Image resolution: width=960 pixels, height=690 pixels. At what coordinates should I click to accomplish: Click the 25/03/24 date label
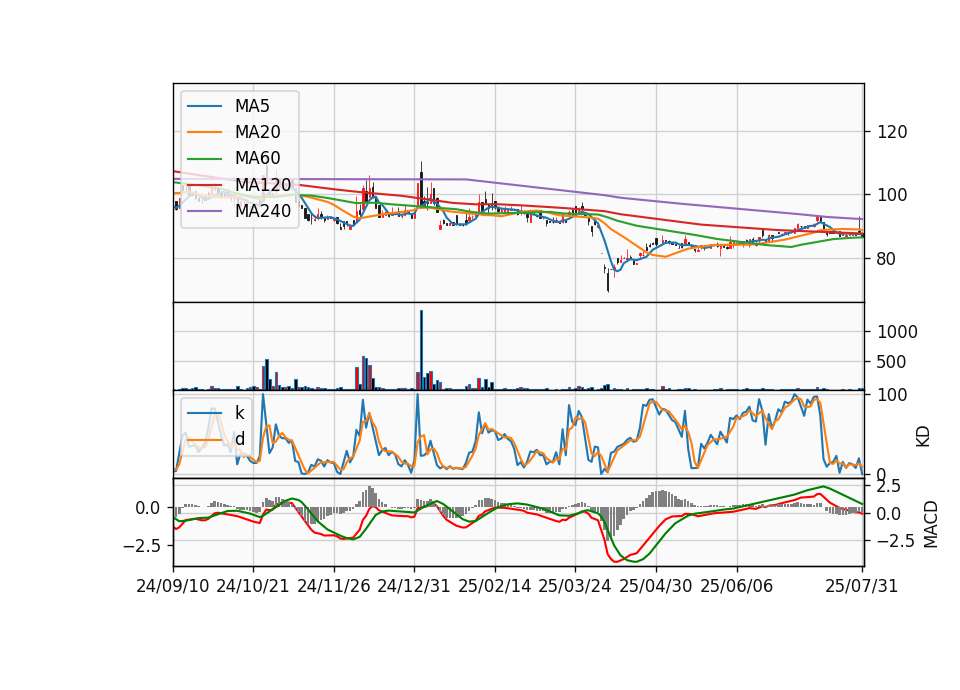575,586
